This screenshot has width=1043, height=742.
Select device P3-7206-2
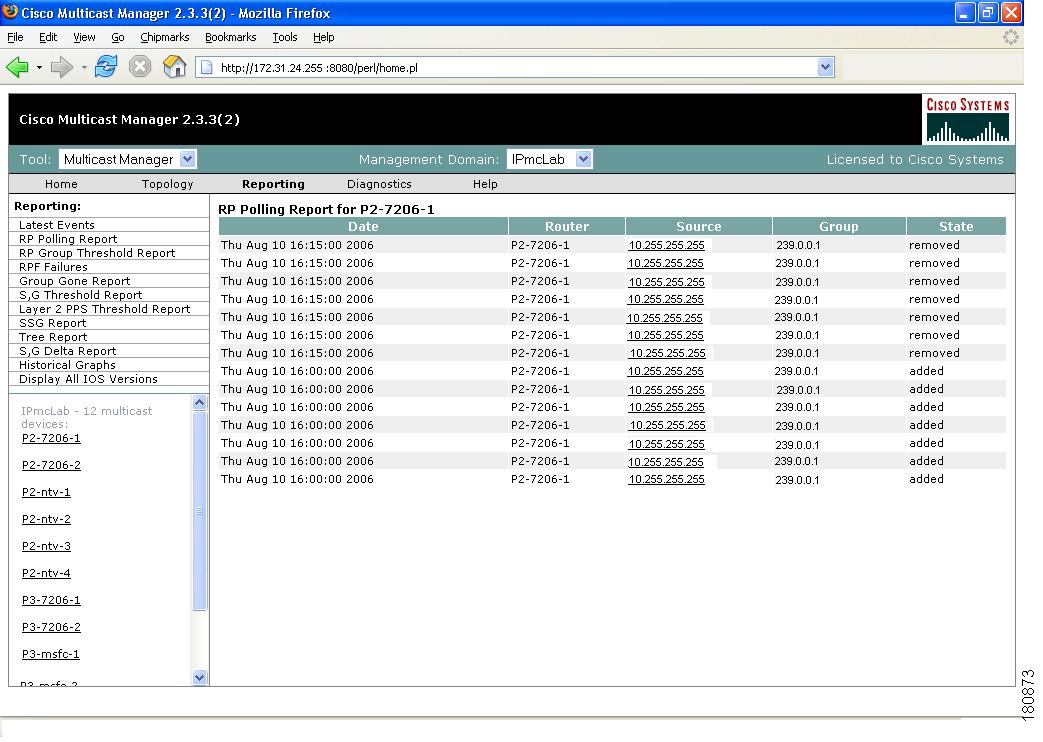(x=51, y=627)
